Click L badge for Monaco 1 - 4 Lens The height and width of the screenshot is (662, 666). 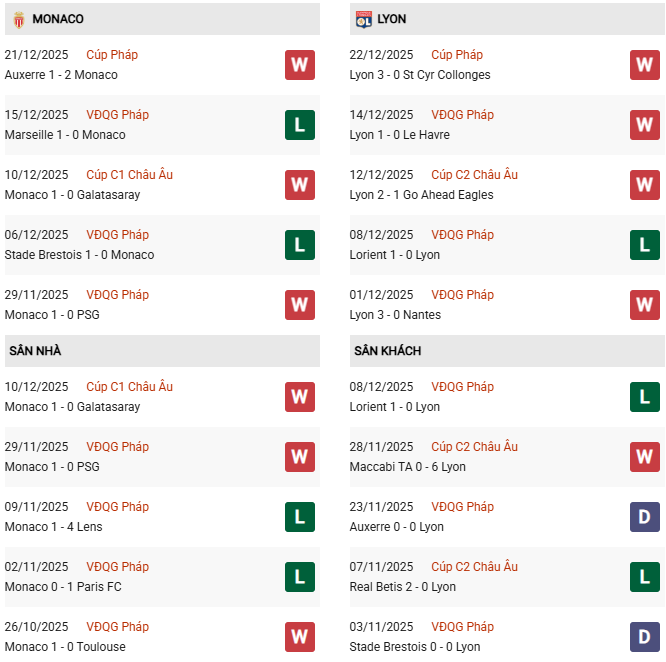click(299, 517)
